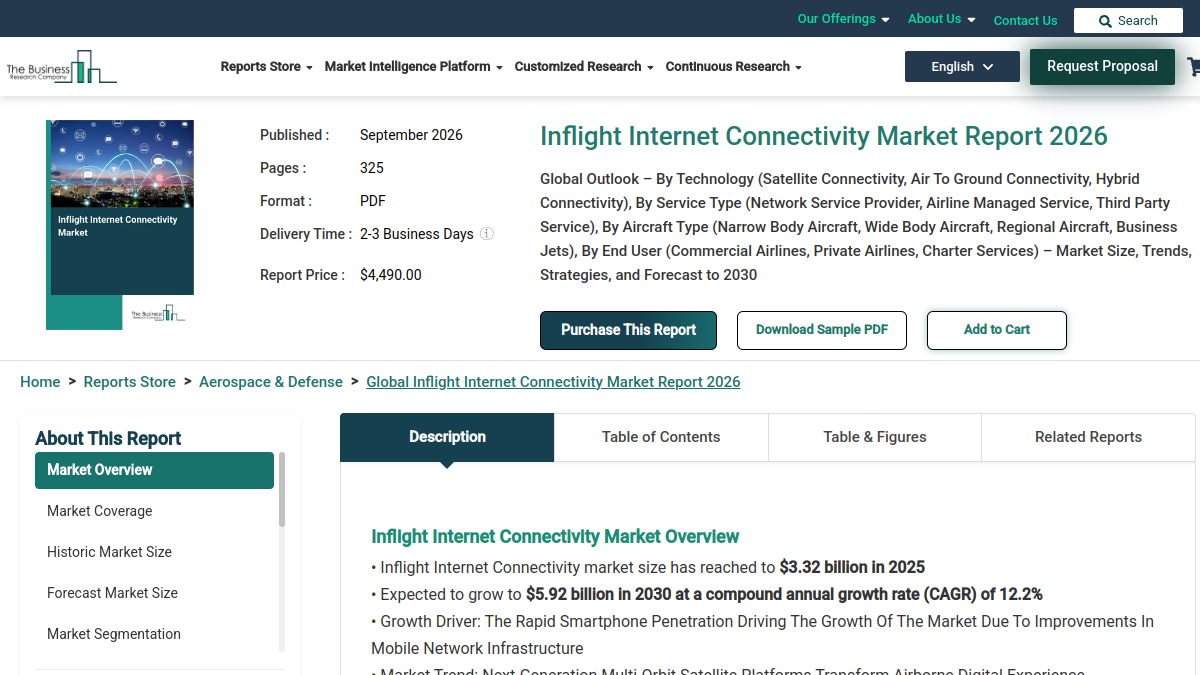The height and width of the screenshot is (675, 1200).
Task: Click the About This Report heading
Action: click(108, 438)
